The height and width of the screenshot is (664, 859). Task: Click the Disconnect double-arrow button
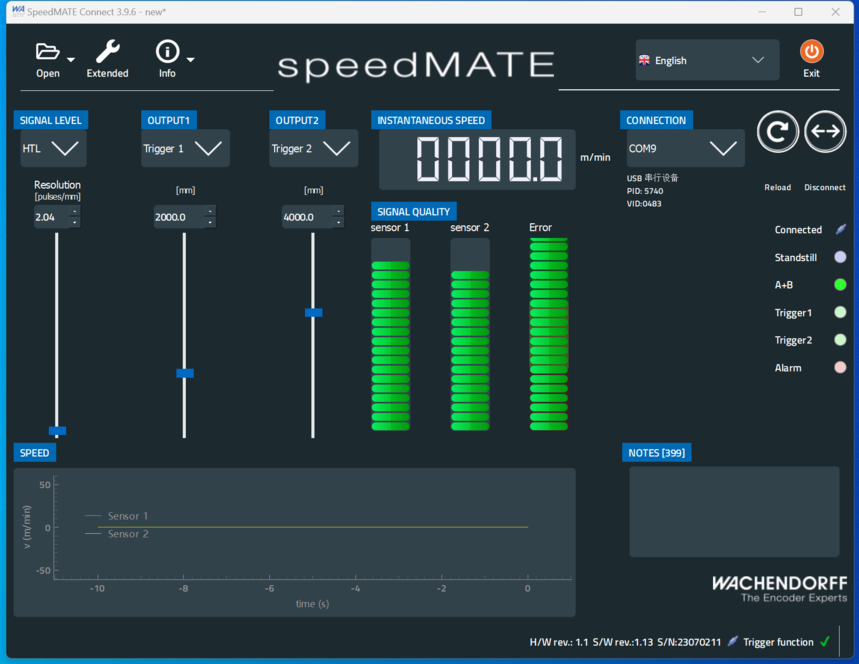click(825, 131)
